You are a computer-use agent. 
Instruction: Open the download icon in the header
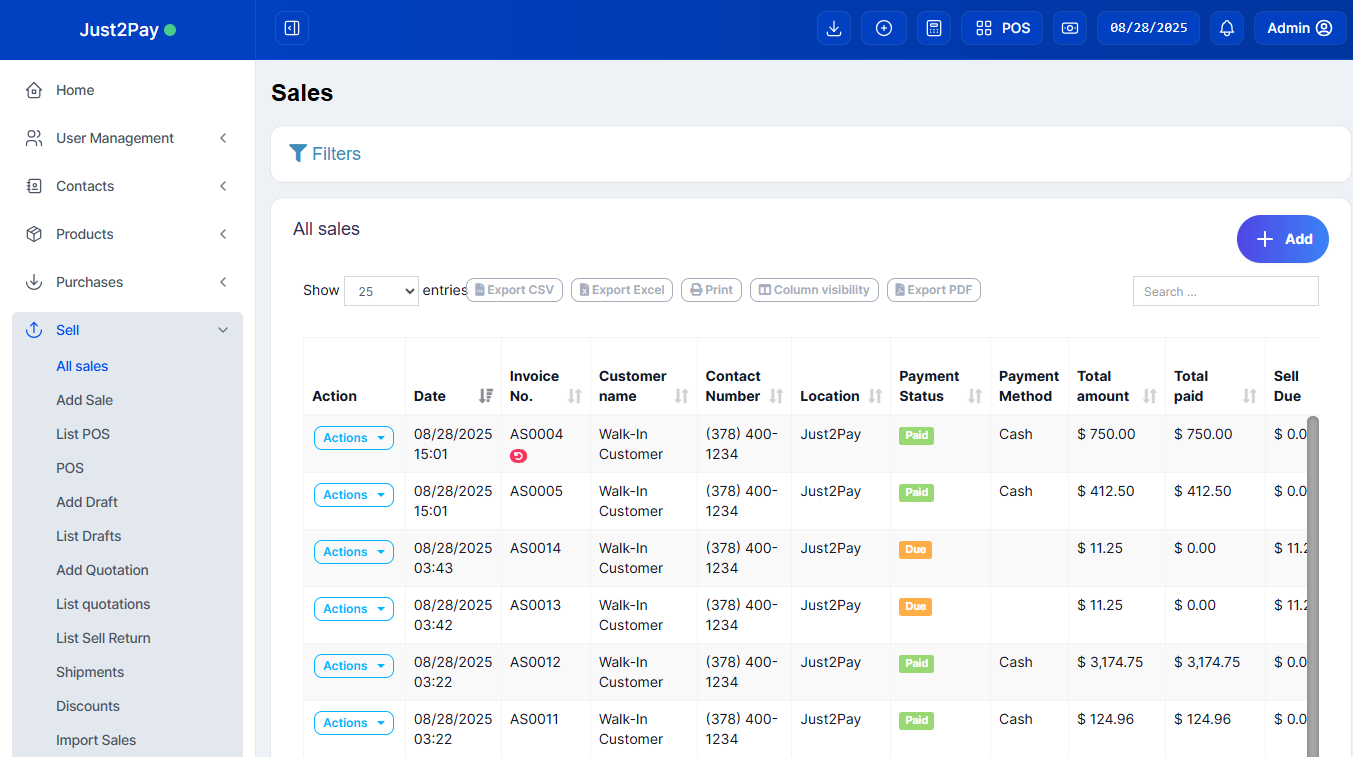[833, 28]
